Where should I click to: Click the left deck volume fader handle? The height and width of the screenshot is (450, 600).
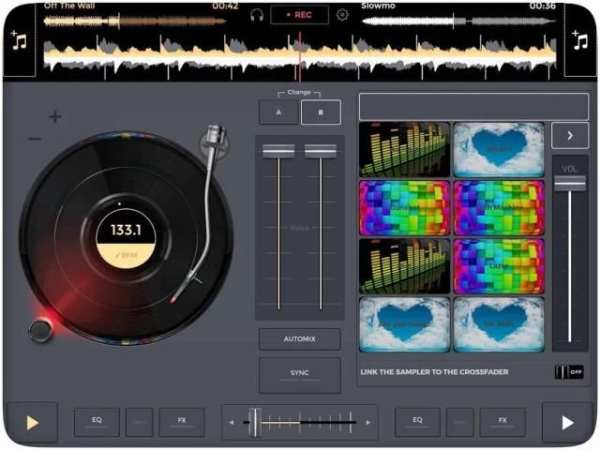[x=279, y=151]
